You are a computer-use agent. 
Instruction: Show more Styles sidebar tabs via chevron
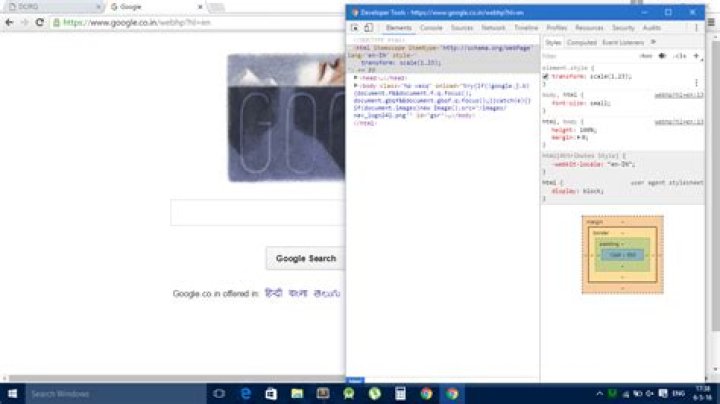pyautogui.click(x=653, y=42)
